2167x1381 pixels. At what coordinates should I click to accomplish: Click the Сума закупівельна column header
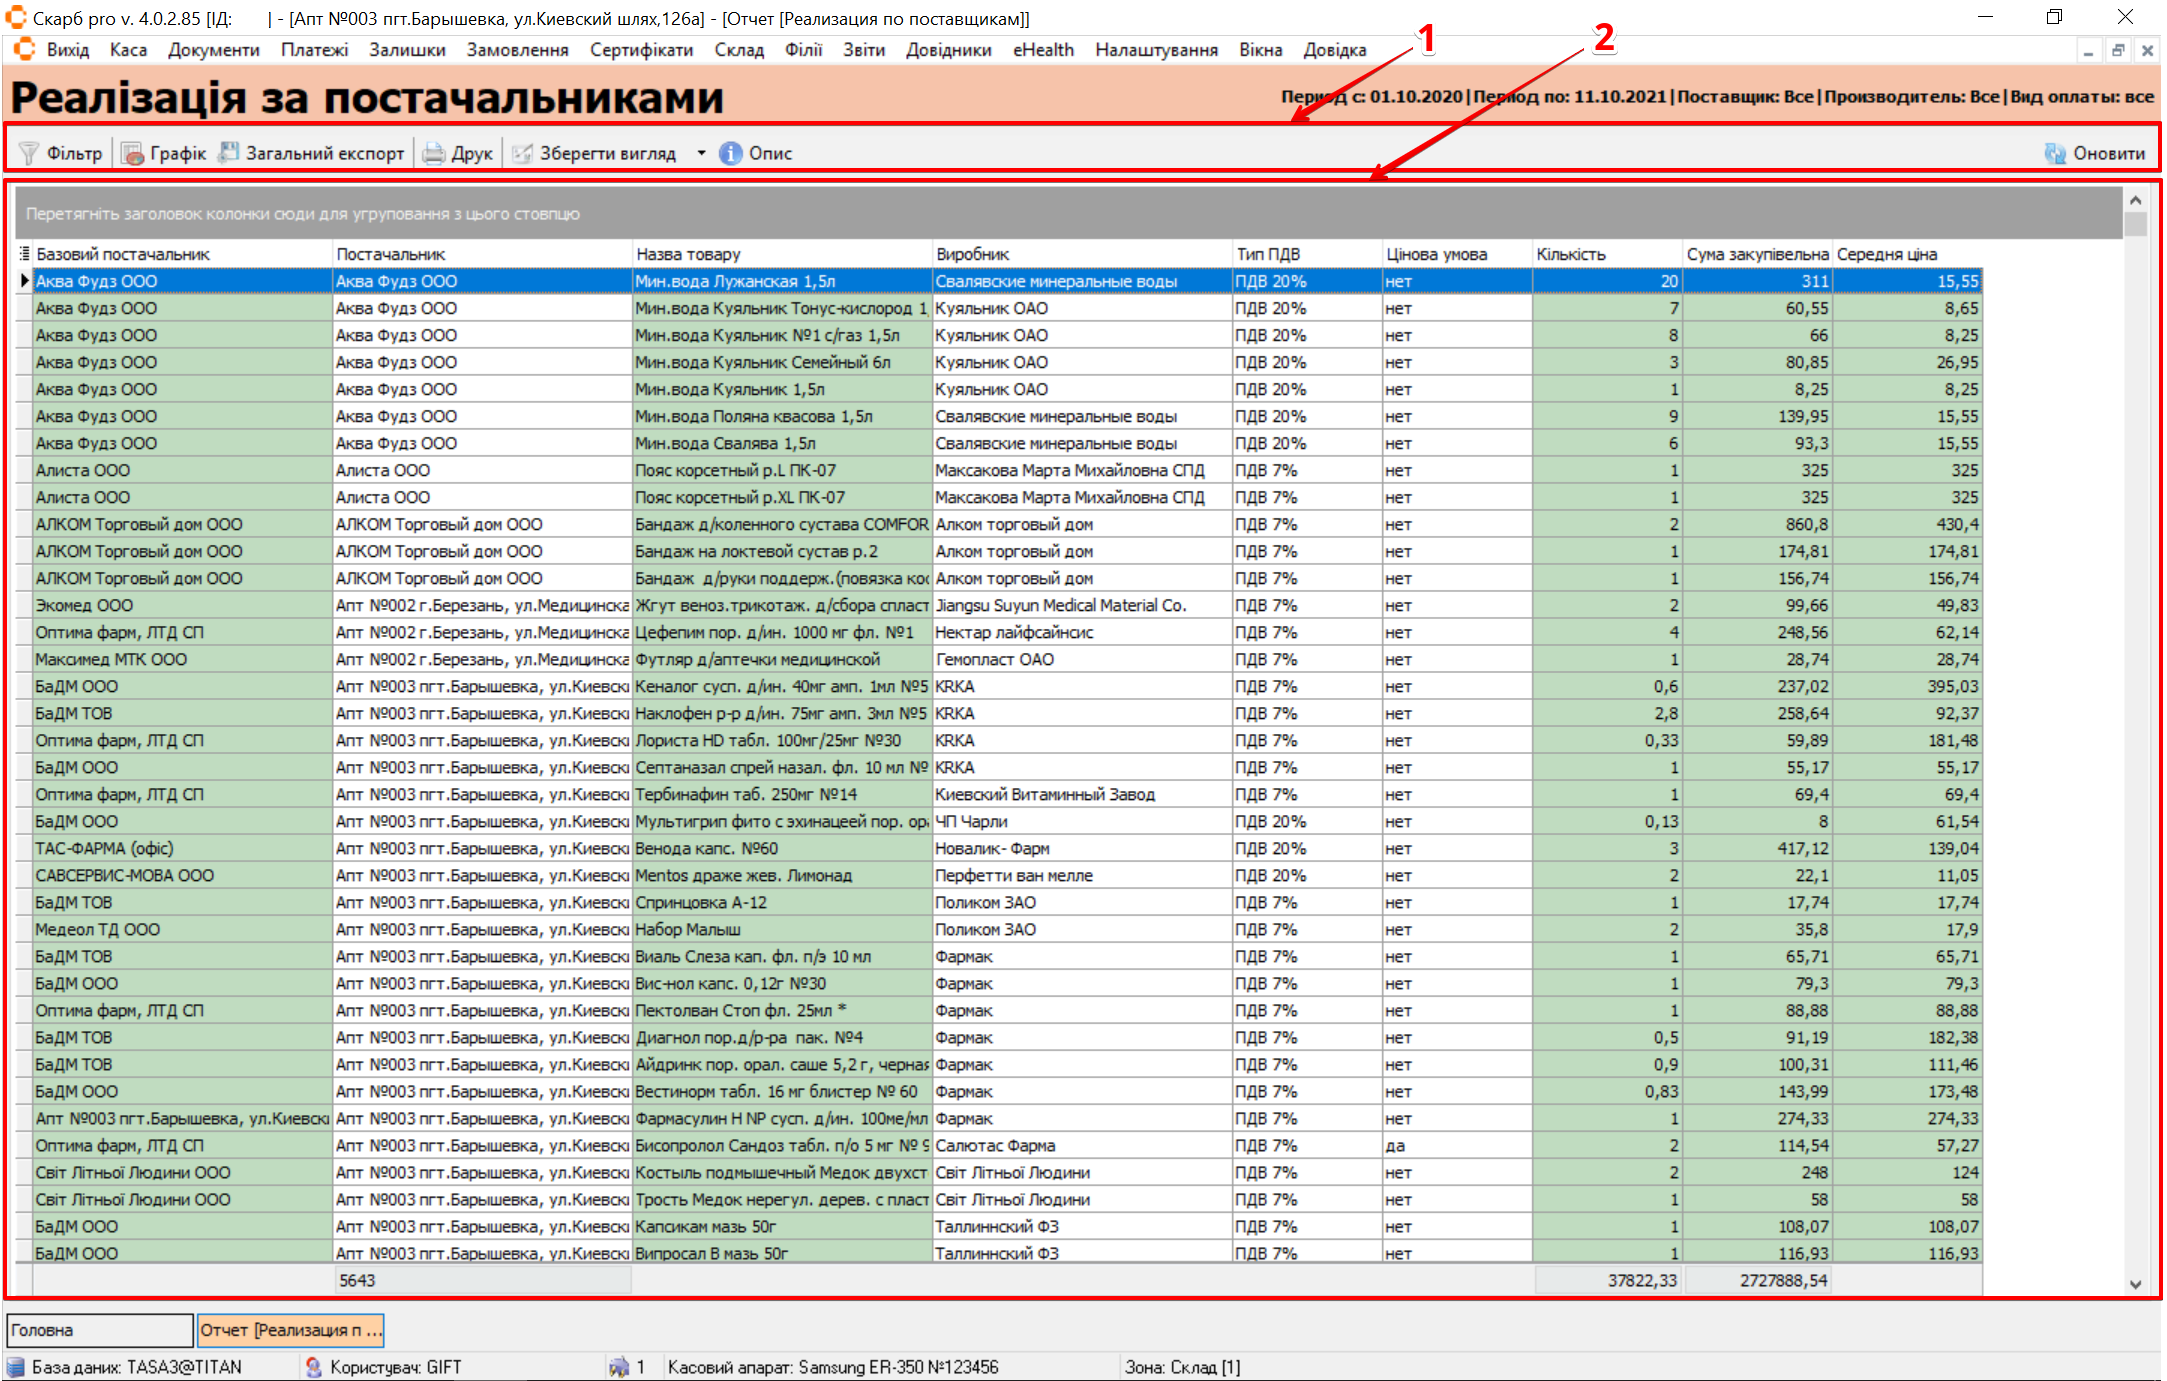(1756, 254)
